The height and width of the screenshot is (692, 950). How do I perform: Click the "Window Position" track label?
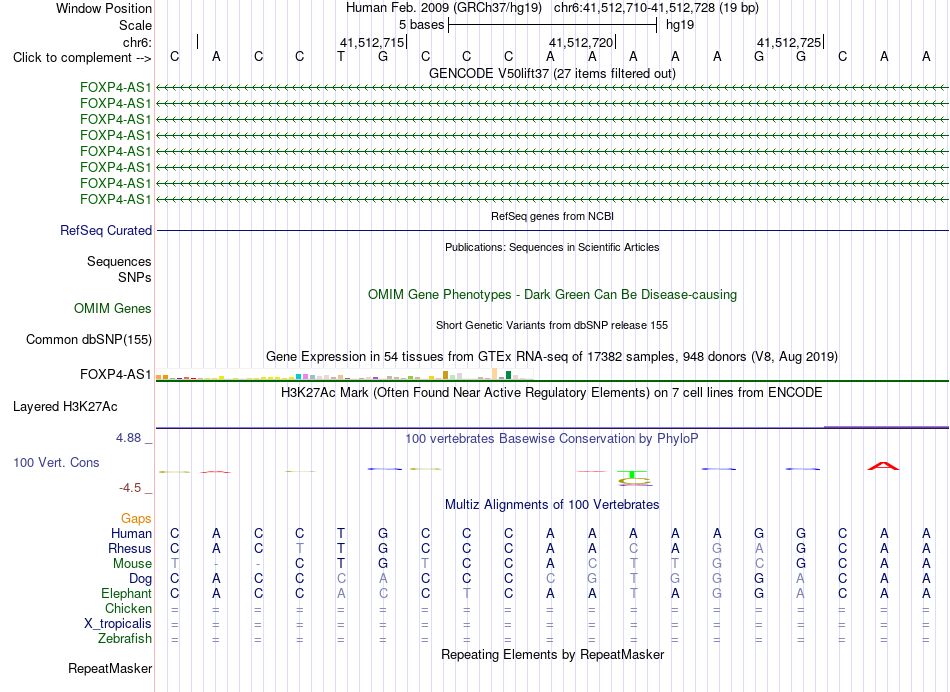[104, 8]
